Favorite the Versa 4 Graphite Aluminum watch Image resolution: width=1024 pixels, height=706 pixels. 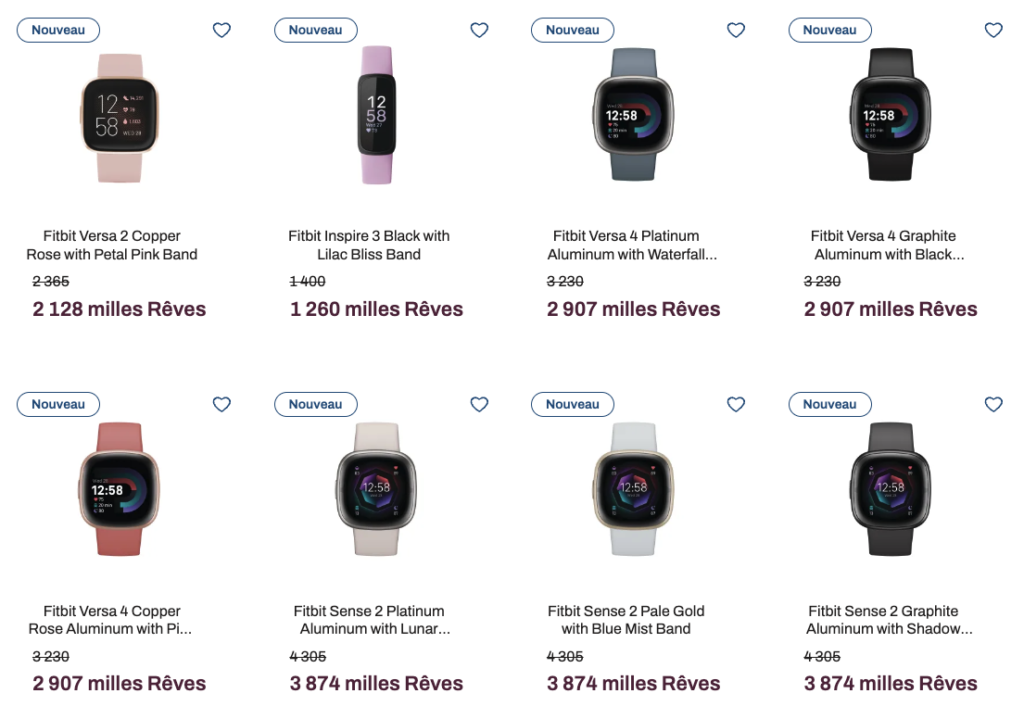993,30
